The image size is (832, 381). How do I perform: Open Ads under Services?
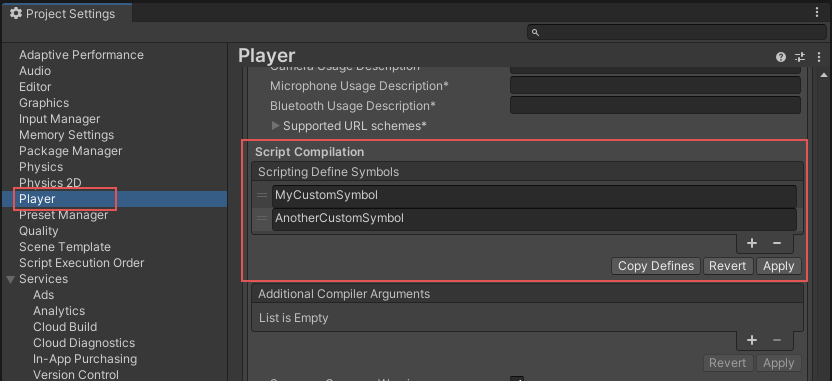(x=44, y=295)
